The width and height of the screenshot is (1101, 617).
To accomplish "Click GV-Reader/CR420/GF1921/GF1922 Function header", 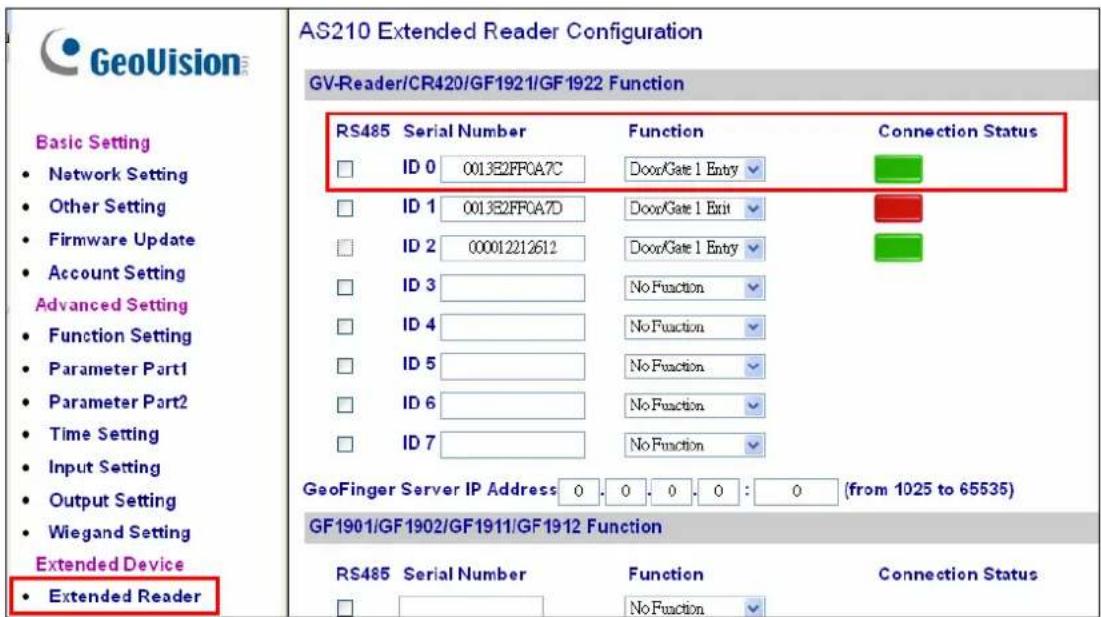I will (496, 84).
